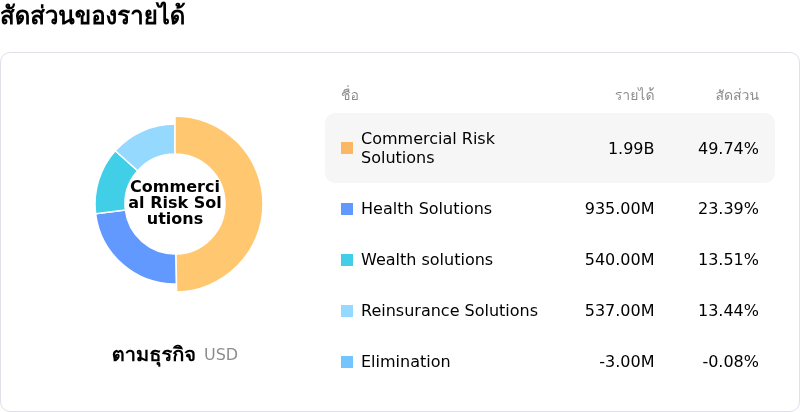The width and height of the screenshot is (800, 412).
Task: Click the light blue Reinsurance Solutions swatch
Action: (x=347, y=311)
